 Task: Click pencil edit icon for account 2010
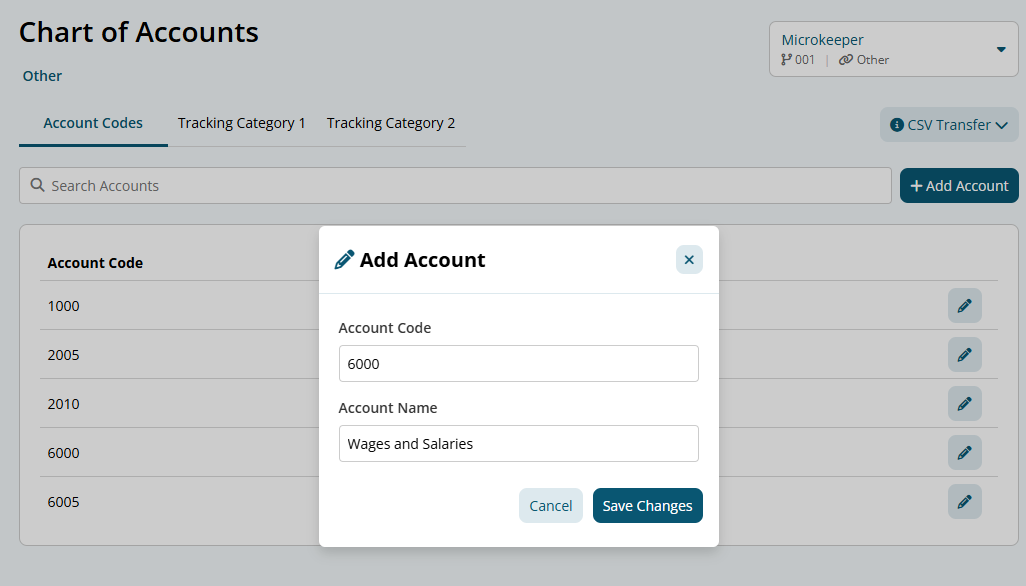tap(964, 404)
